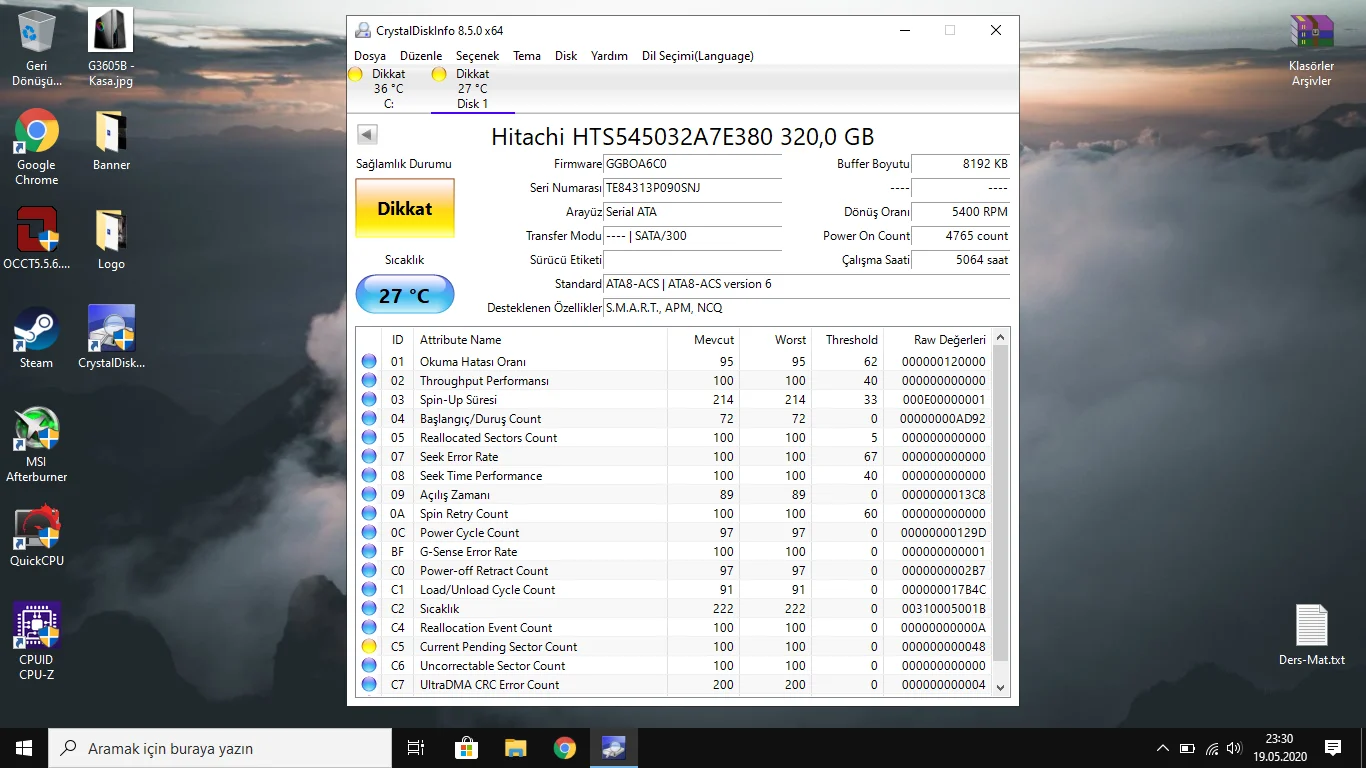Open the Disk menu

click(x=566, y=55)
